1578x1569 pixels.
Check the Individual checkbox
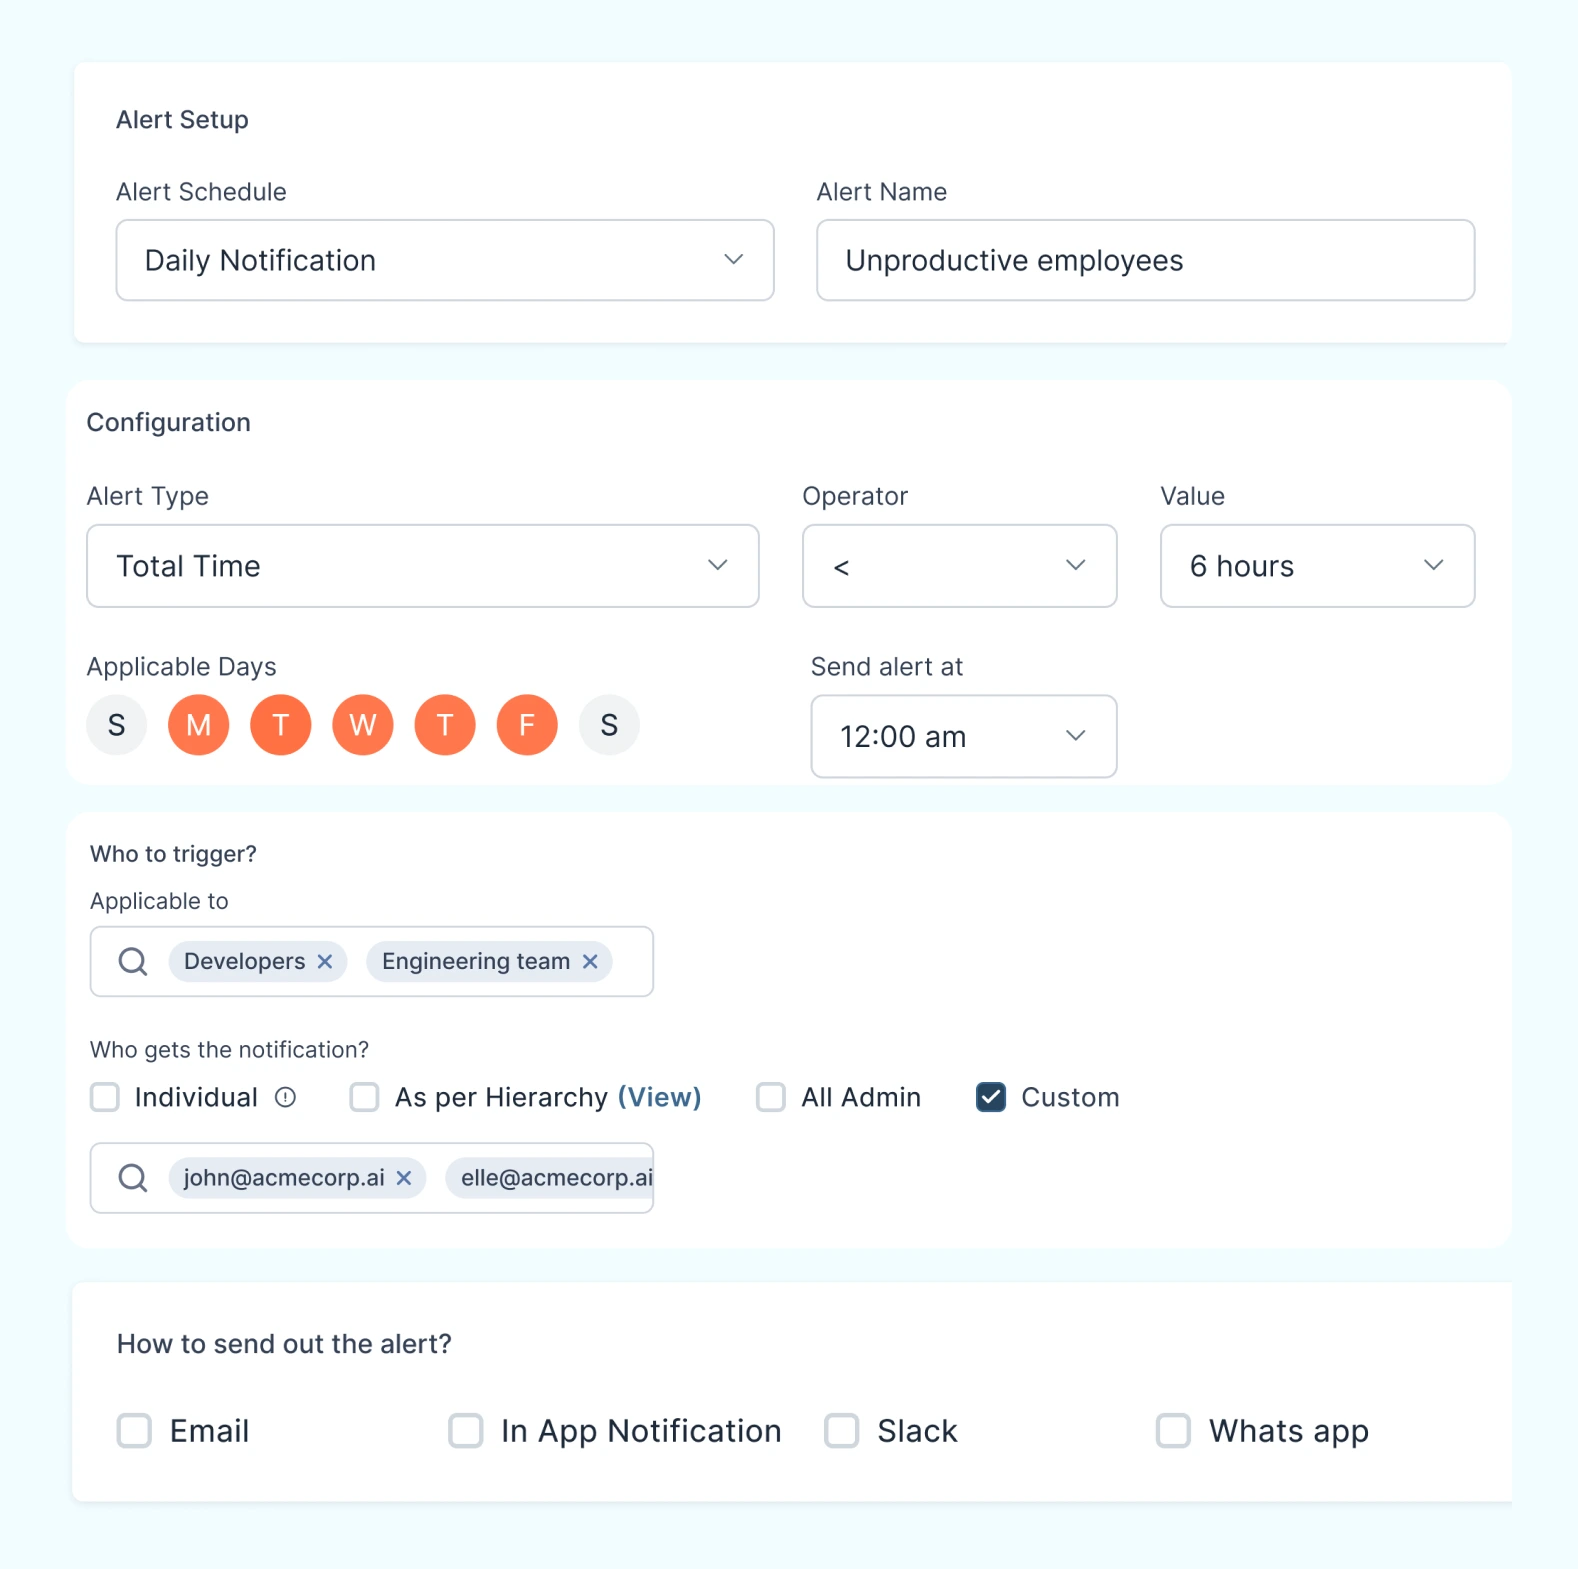coord(105,1097)
